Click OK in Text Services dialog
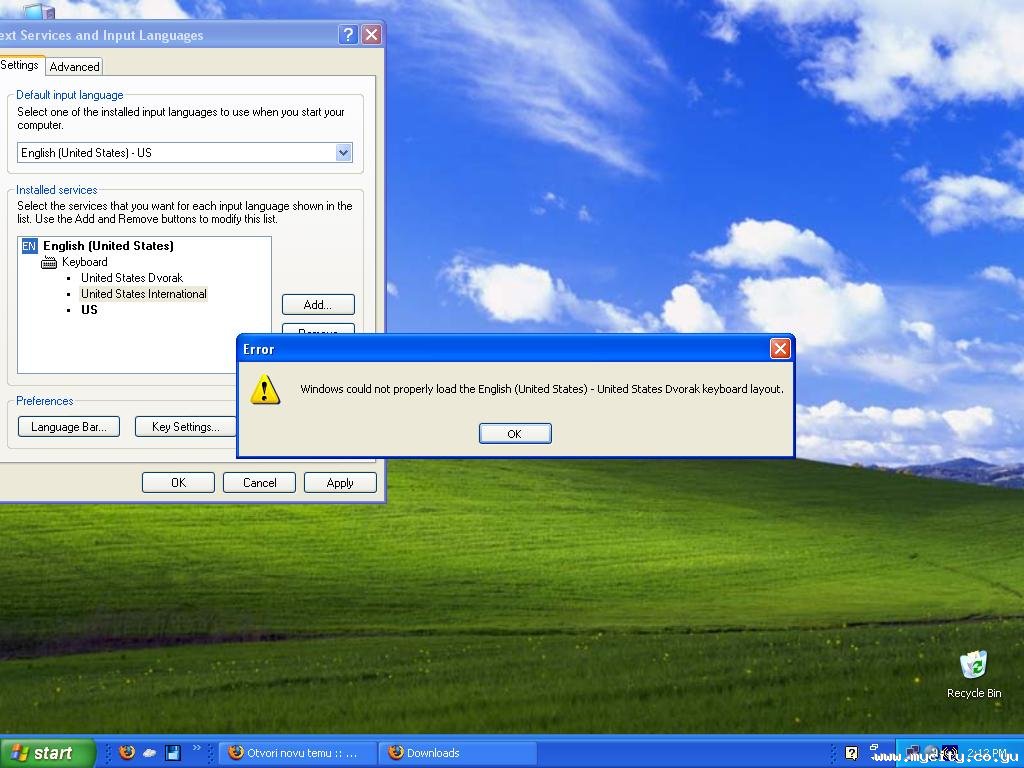 pyautogui.click(x=178, y=483)
